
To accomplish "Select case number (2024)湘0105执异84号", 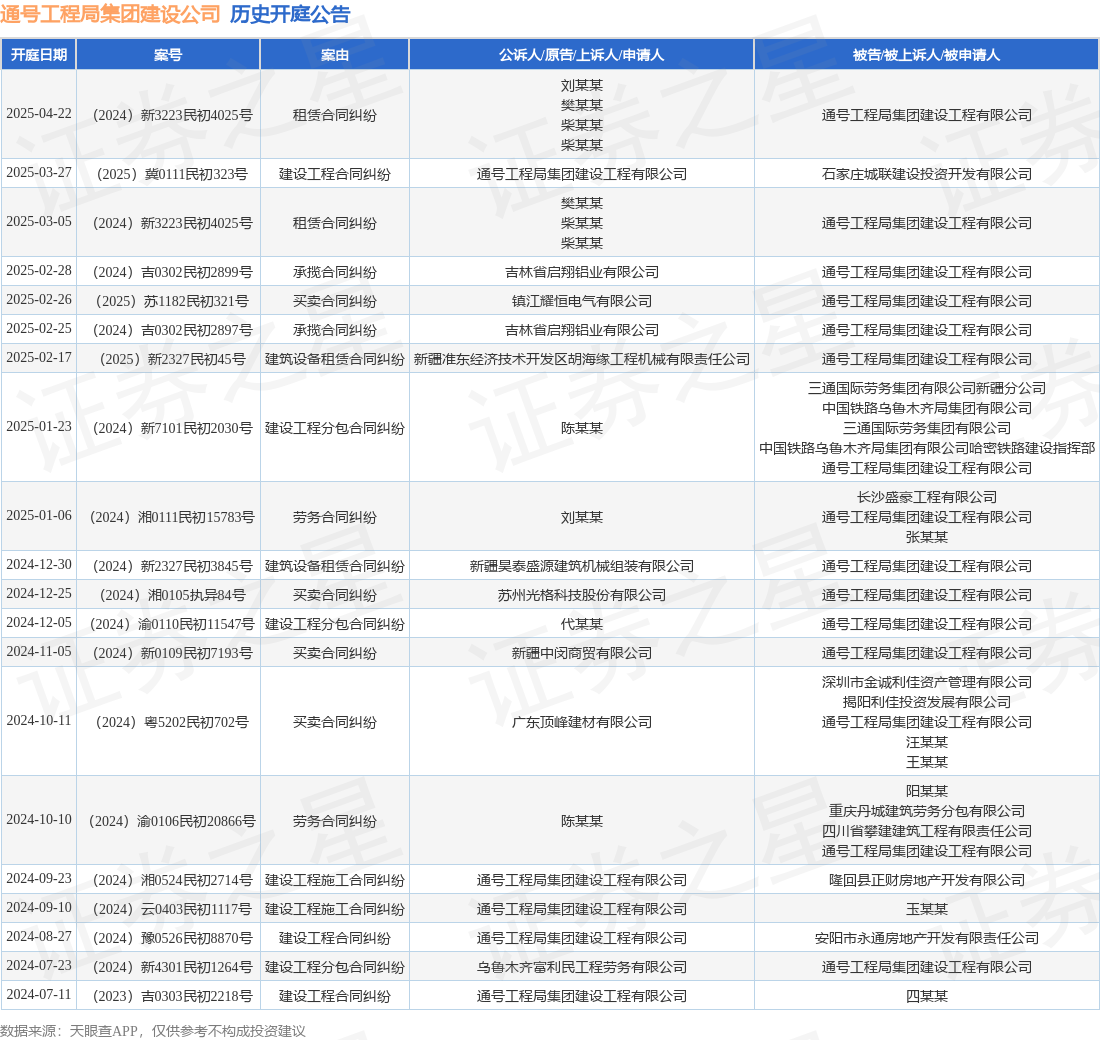I will 172,595.
